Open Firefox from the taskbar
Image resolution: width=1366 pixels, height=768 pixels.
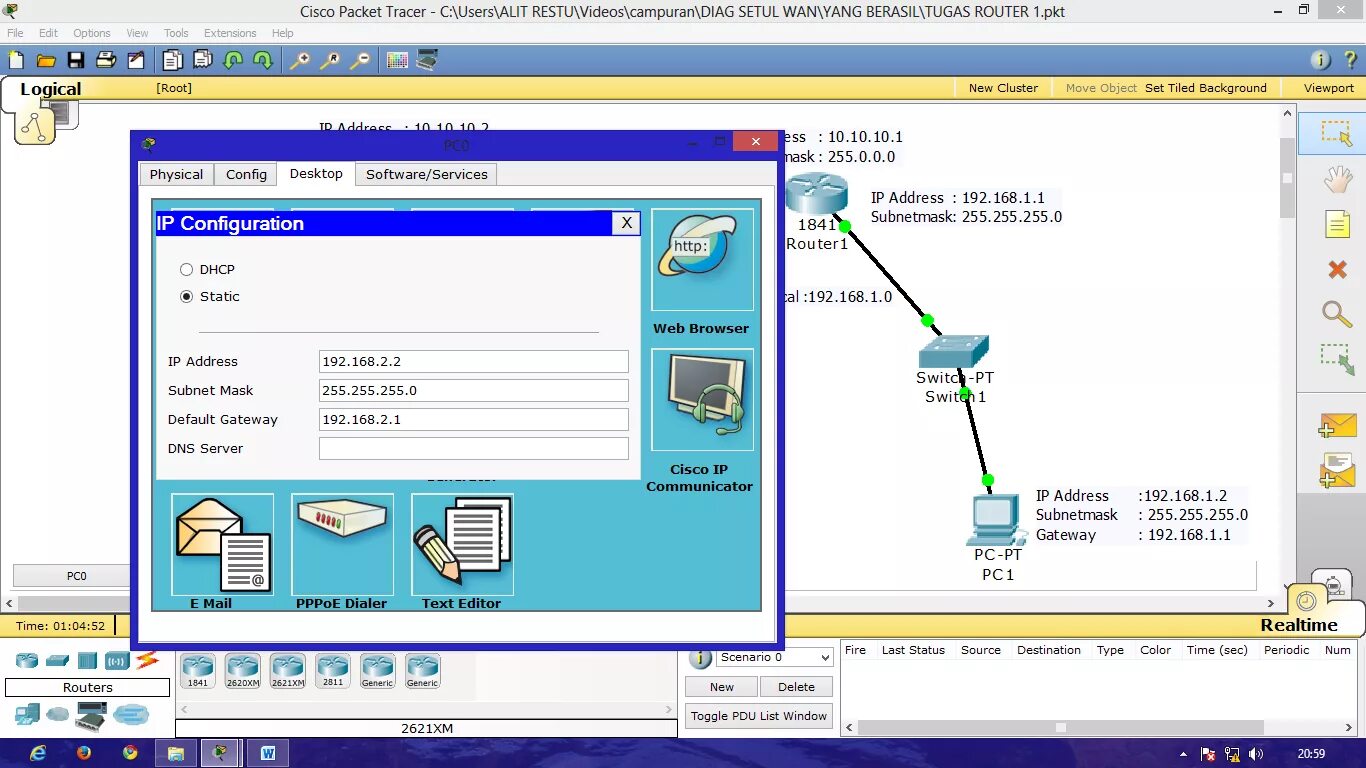(84, 753)
